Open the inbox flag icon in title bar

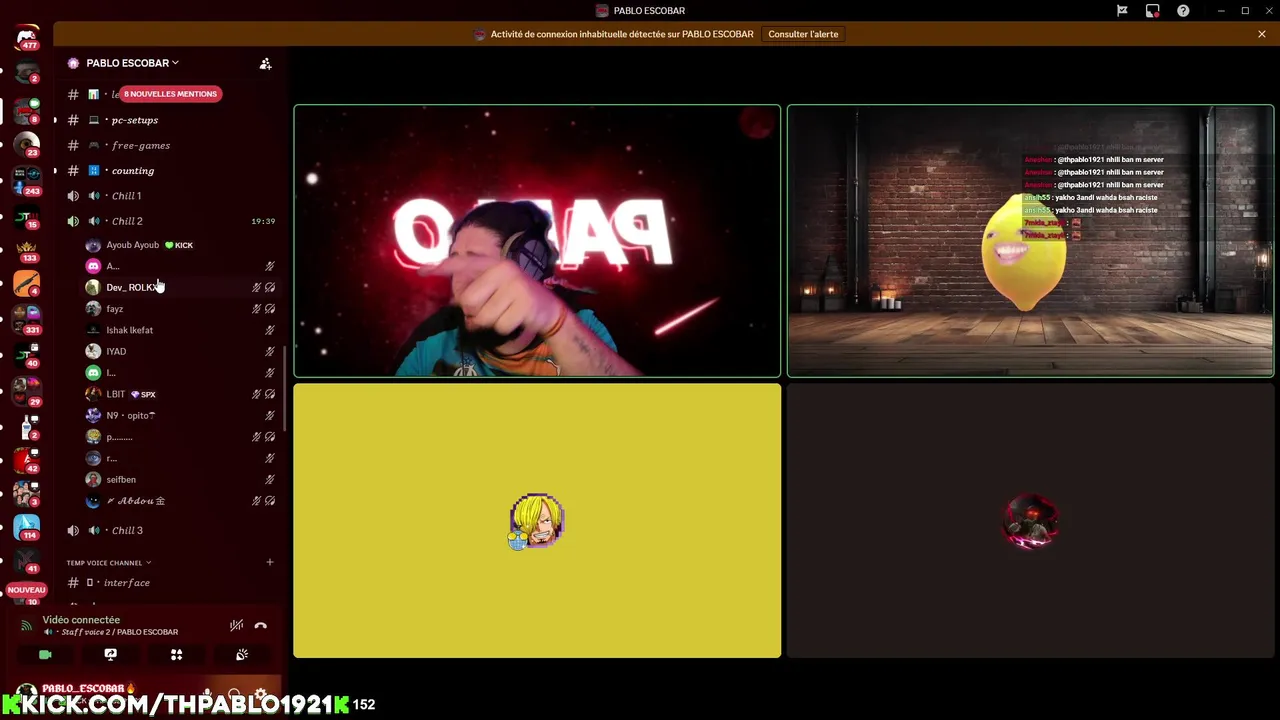tap(1122, 11)
